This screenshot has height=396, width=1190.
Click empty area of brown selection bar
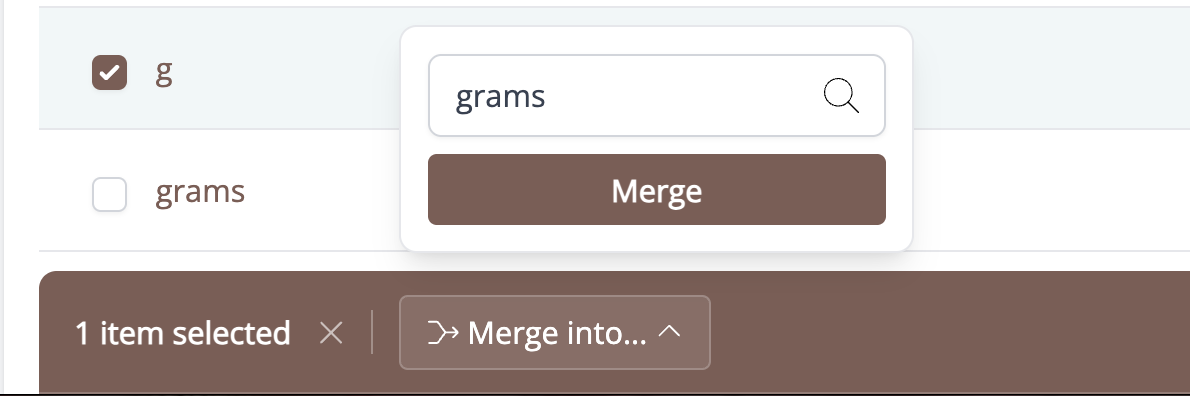(x=949, y=332)
